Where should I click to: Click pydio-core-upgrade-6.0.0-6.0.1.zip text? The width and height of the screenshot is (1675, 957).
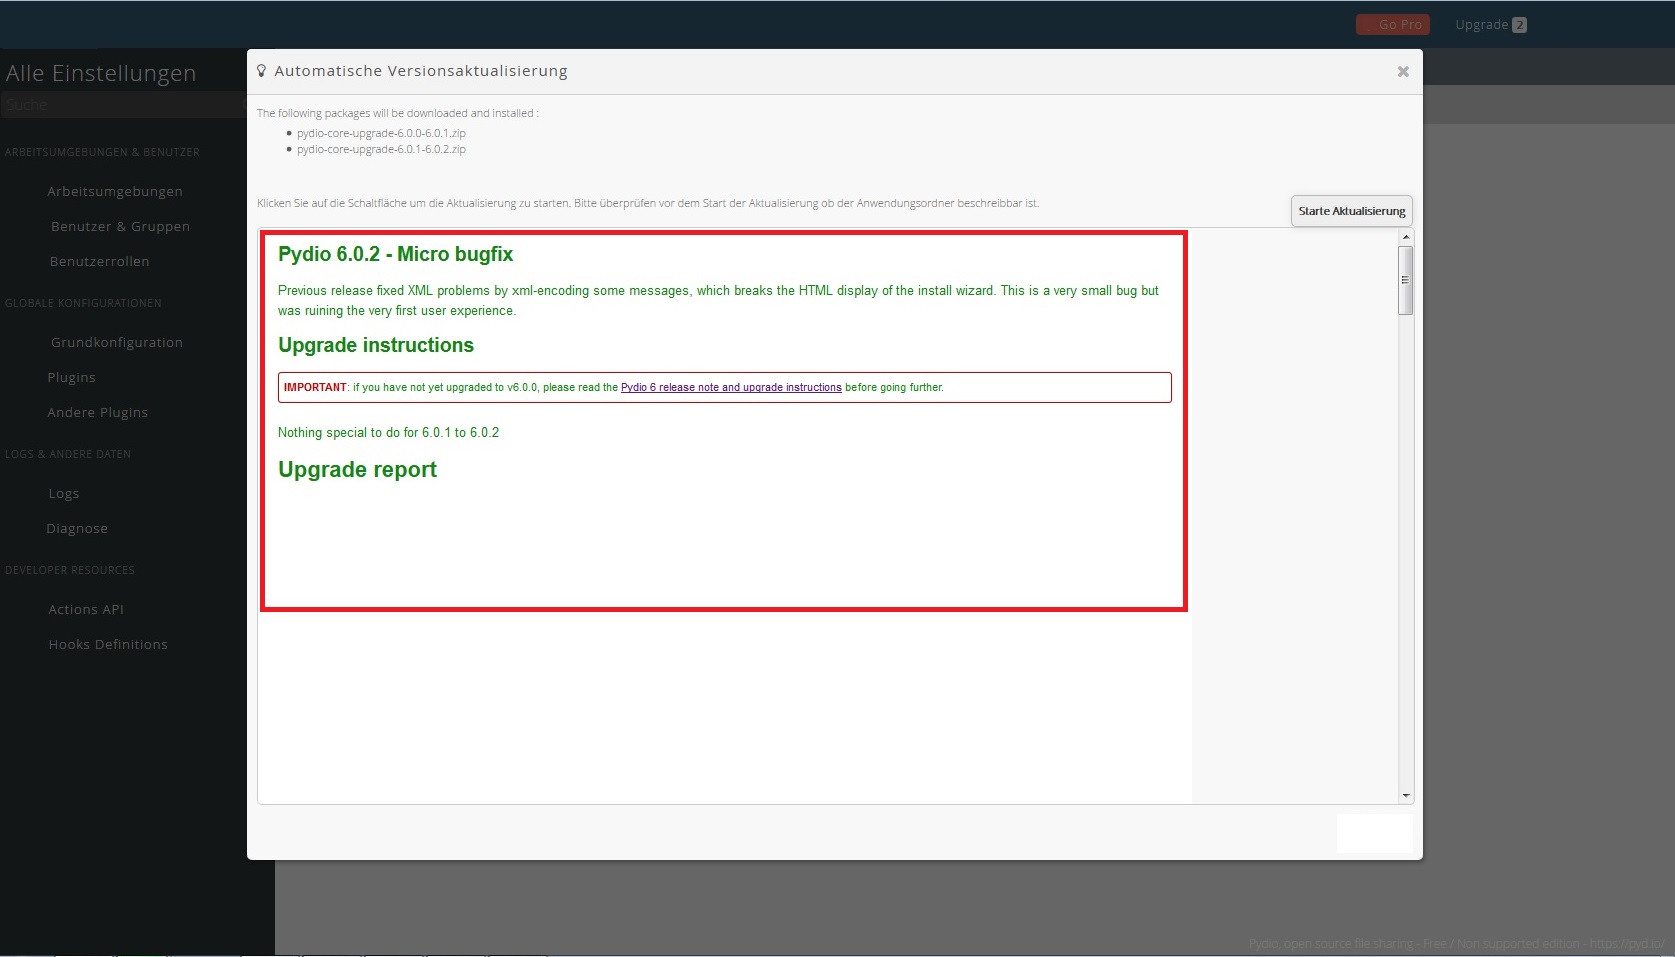pyautogui.click(x=381, y=133)
